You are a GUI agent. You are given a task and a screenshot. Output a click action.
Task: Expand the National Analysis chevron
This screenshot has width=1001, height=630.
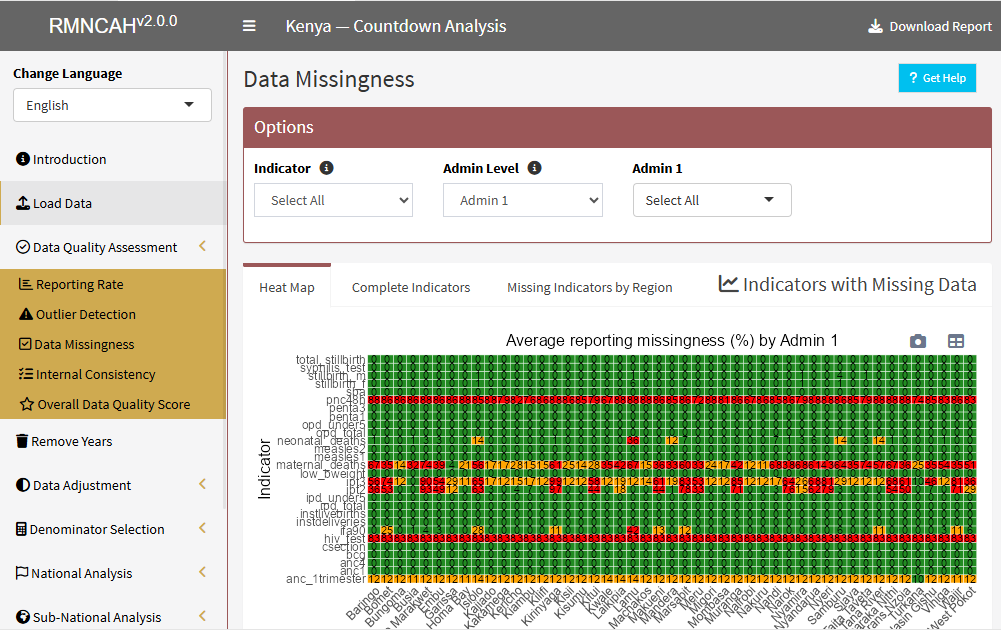pyautogui.click(x=203, y=573)
